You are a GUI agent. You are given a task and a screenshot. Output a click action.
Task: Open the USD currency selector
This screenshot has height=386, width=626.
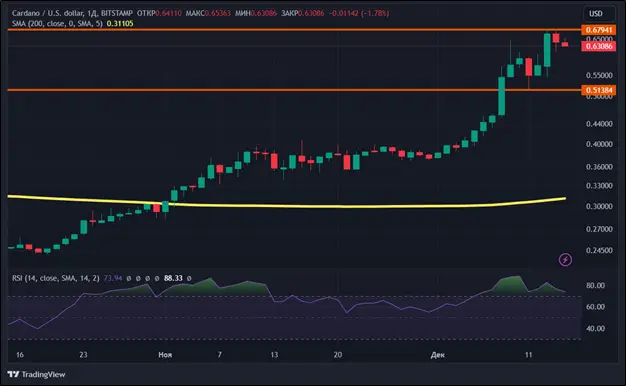tap(596, 14)
